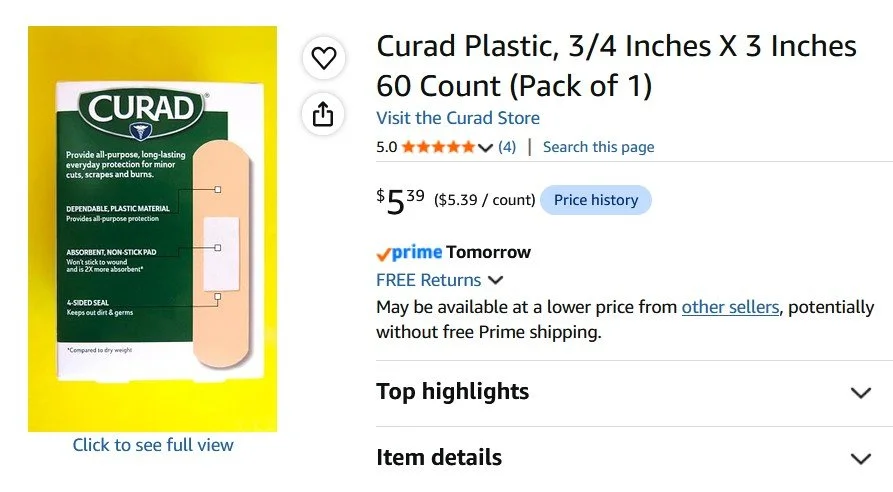
Task: Click the Item details heading
Action: coord(439,458)
